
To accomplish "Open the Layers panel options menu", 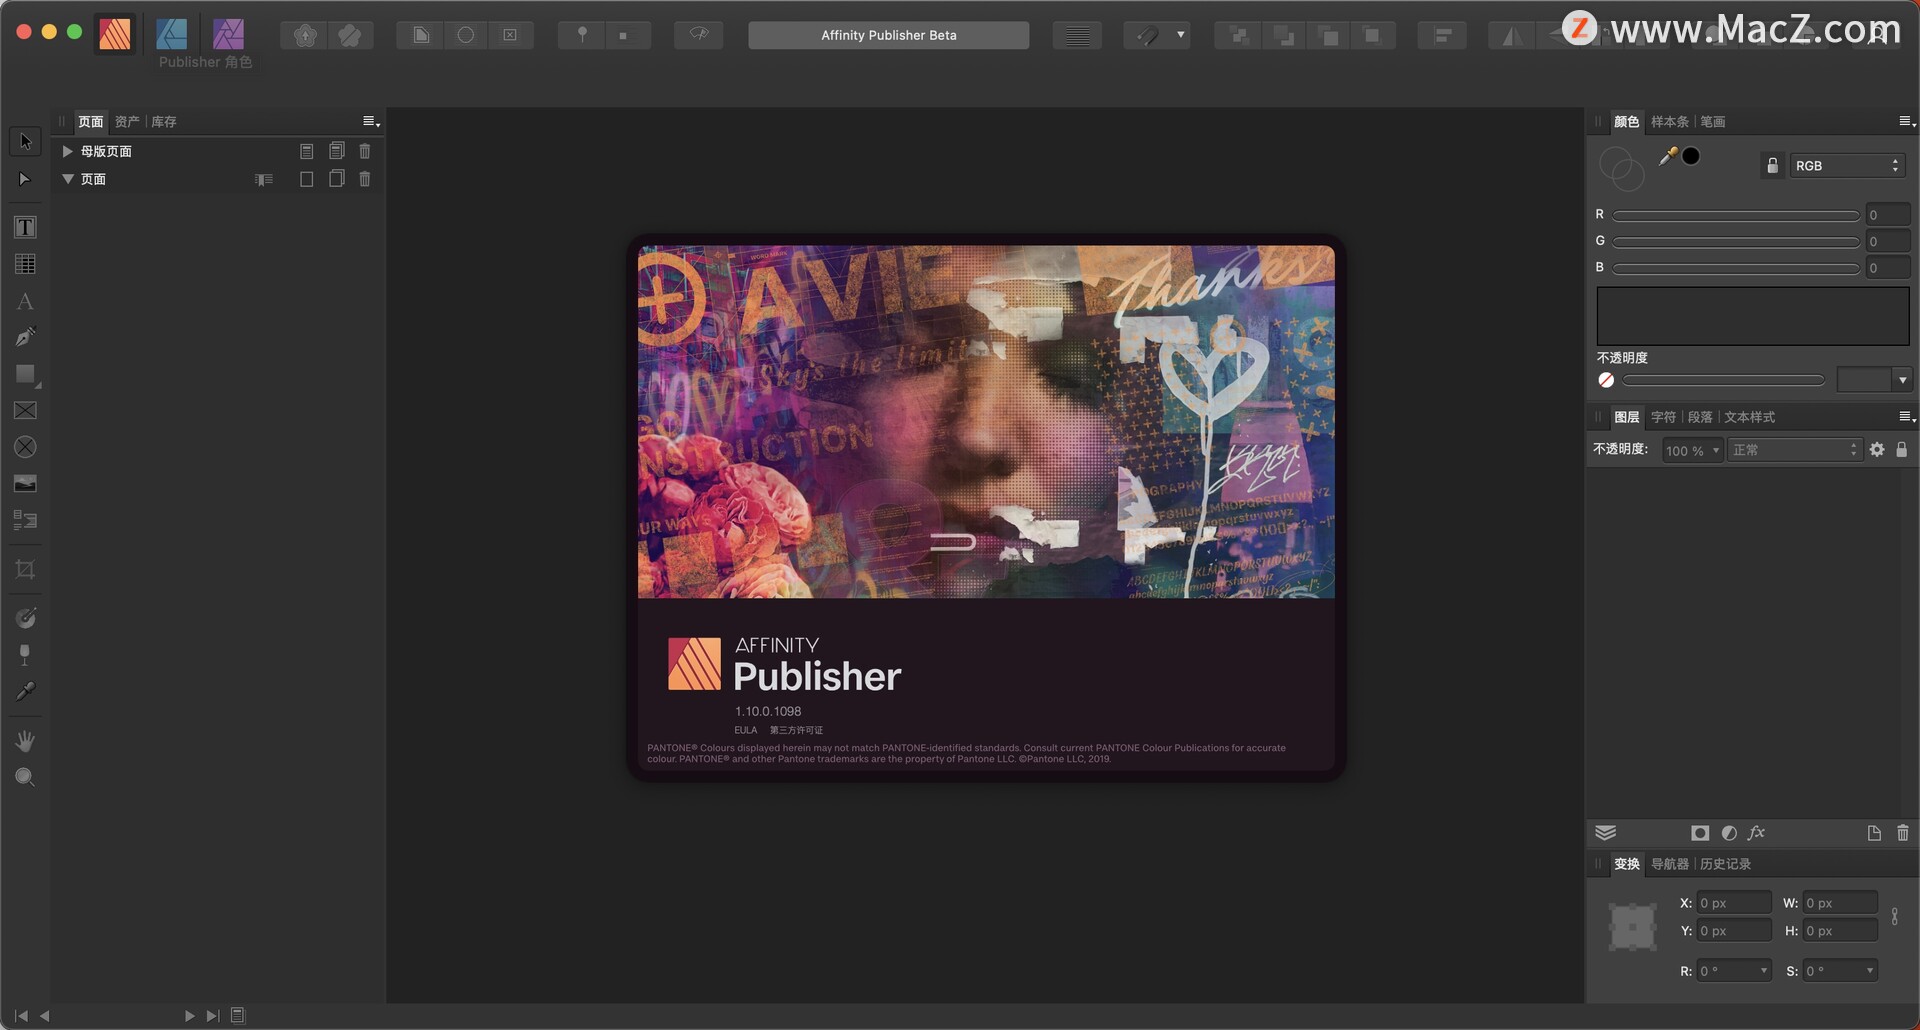I will click(1906, 416).
